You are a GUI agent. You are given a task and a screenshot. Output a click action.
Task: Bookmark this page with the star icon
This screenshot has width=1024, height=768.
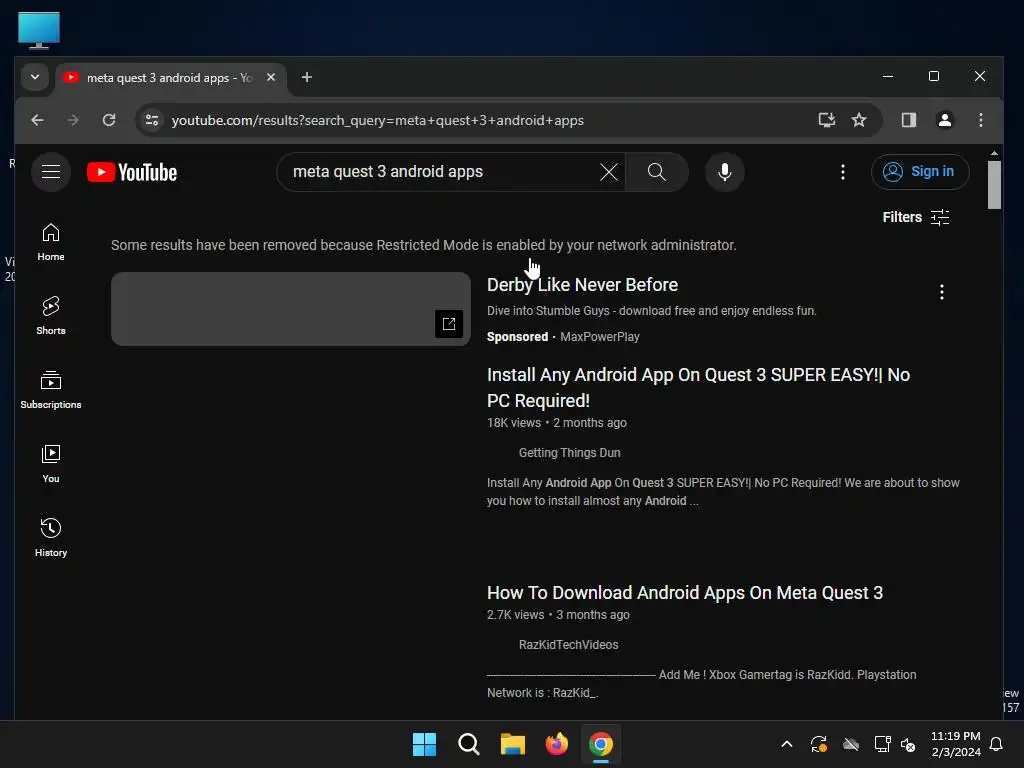pyautogui.click(x=859, y=120)
